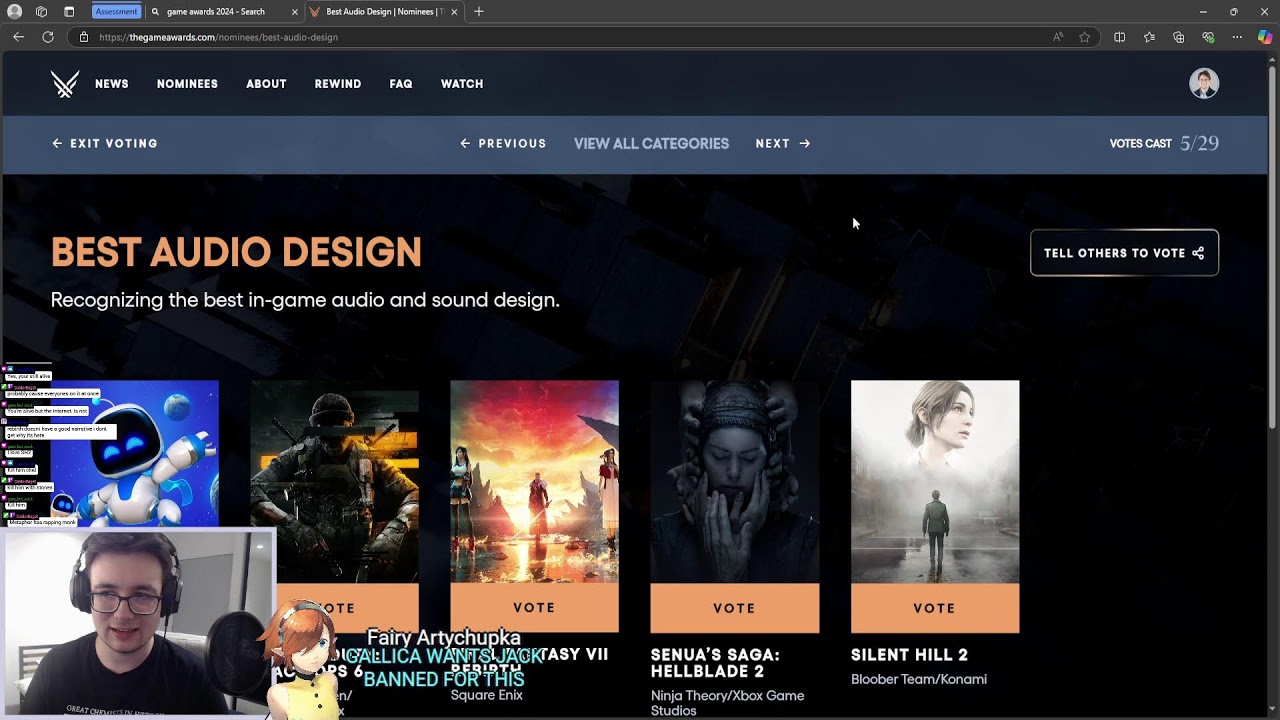Select the Senua's Saga Hellblade 2 cover image
This screenshot has width=1280, height=720.
[x=734, y=481]
